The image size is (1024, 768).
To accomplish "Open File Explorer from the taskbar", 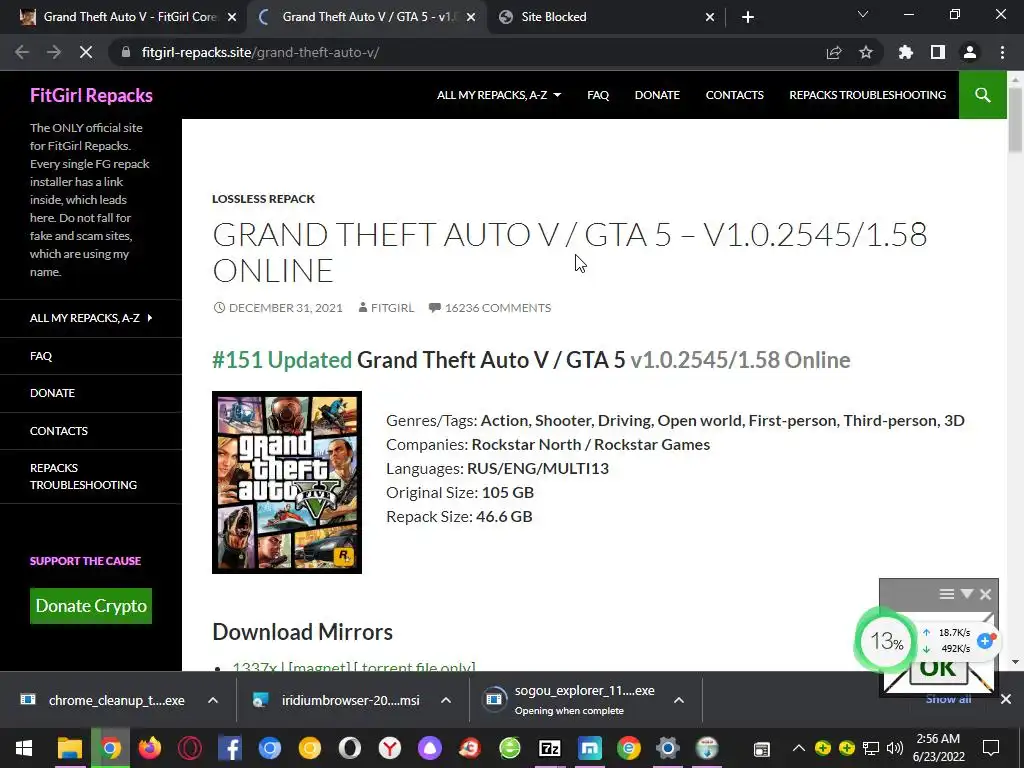I will tap(69, 748).
